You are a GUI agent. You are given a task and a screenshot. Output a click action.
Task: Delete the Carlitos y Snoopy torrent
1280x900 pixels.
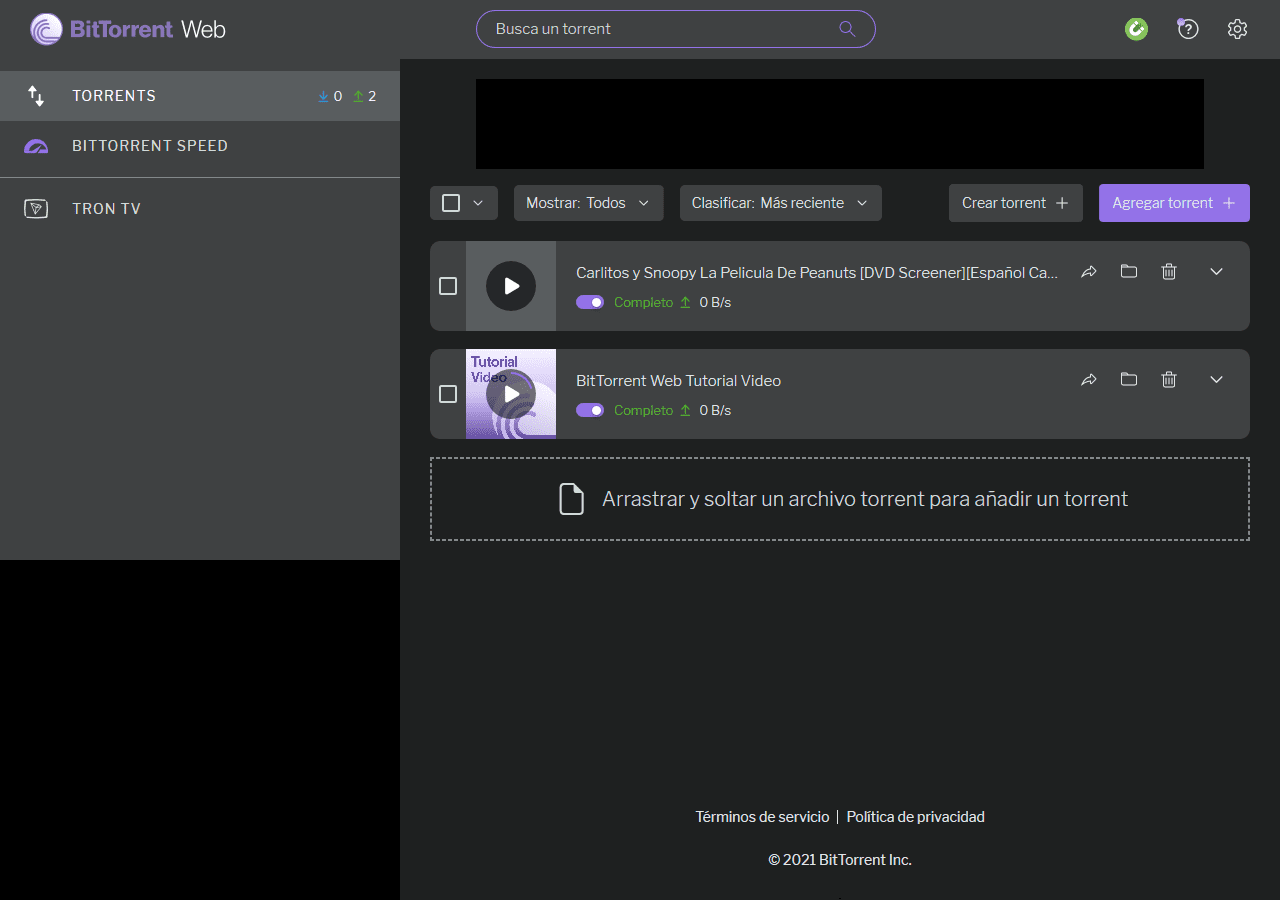tap(1169, 271)
